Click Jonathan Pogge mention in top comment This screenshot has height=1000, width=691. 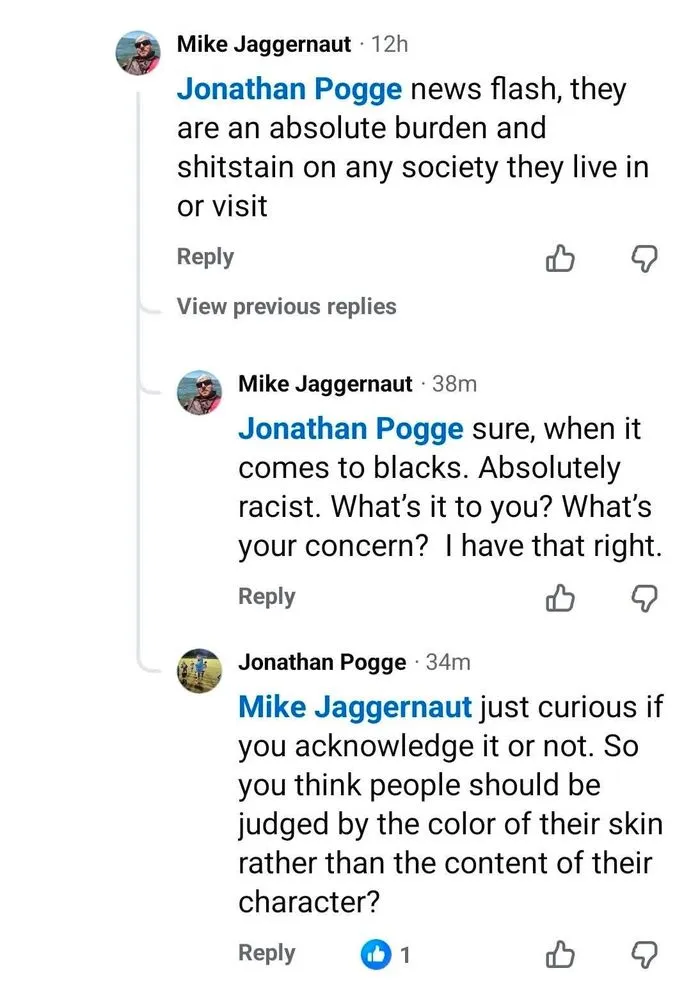point(289,89)
